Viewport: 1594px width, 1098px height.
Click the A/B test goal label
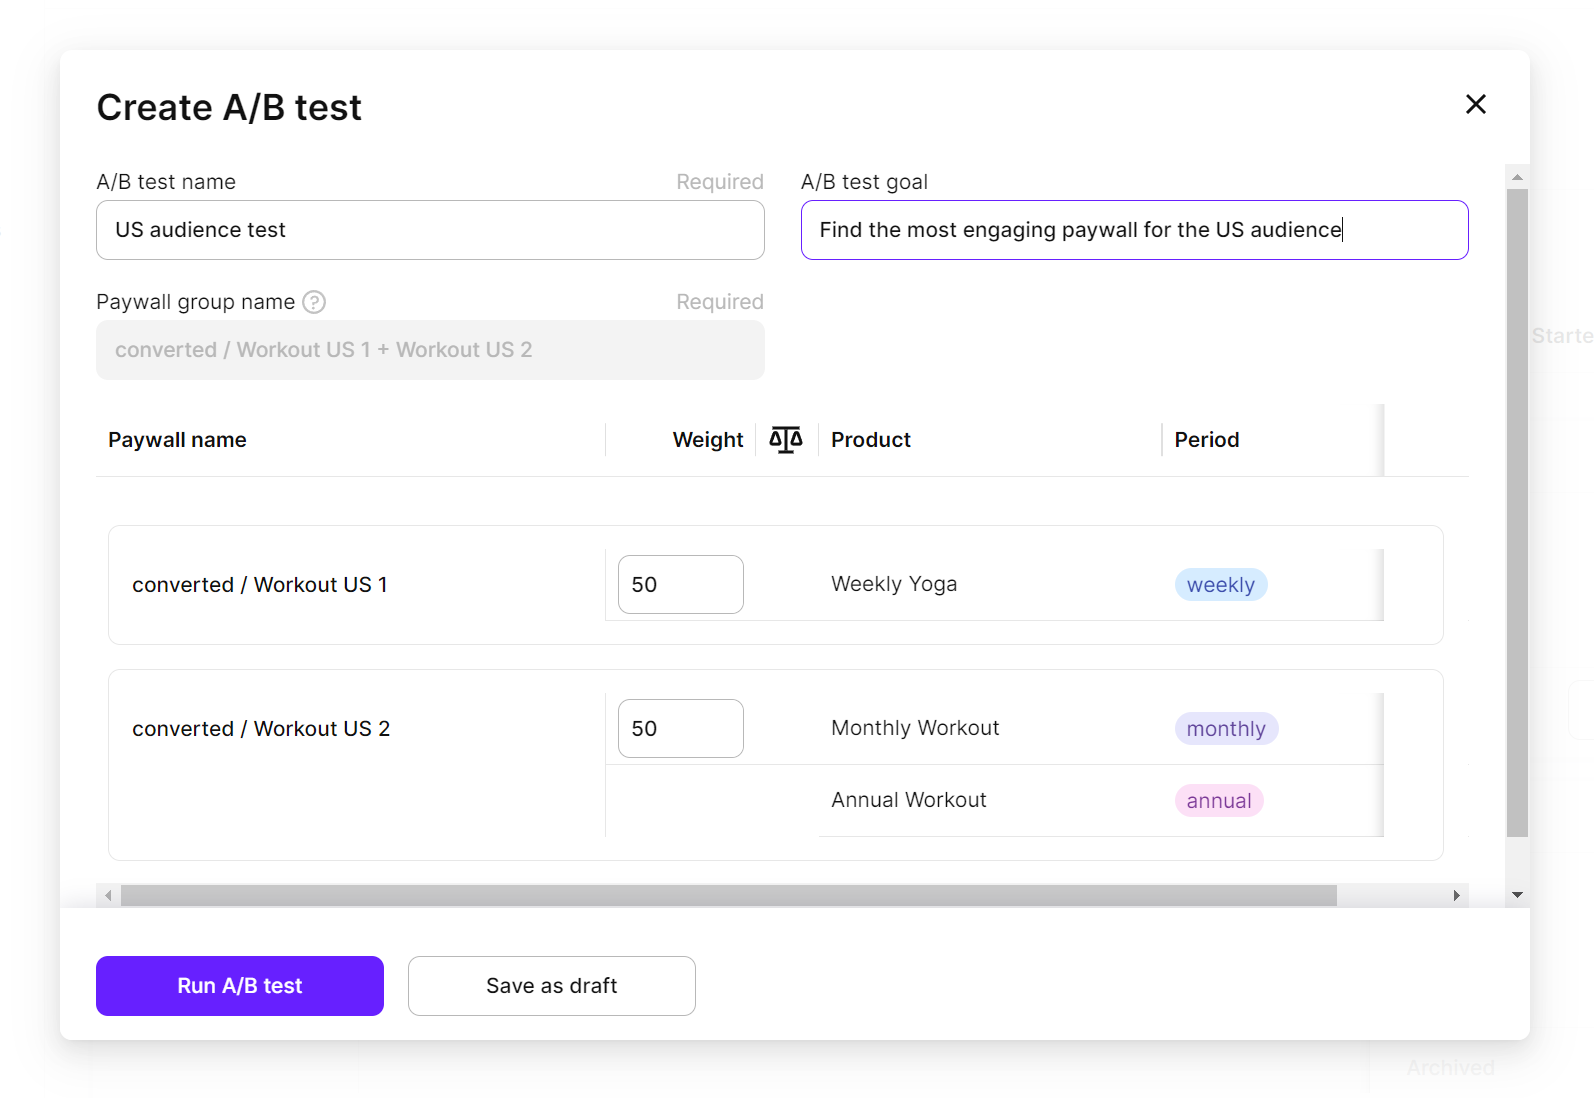point(864,182)
